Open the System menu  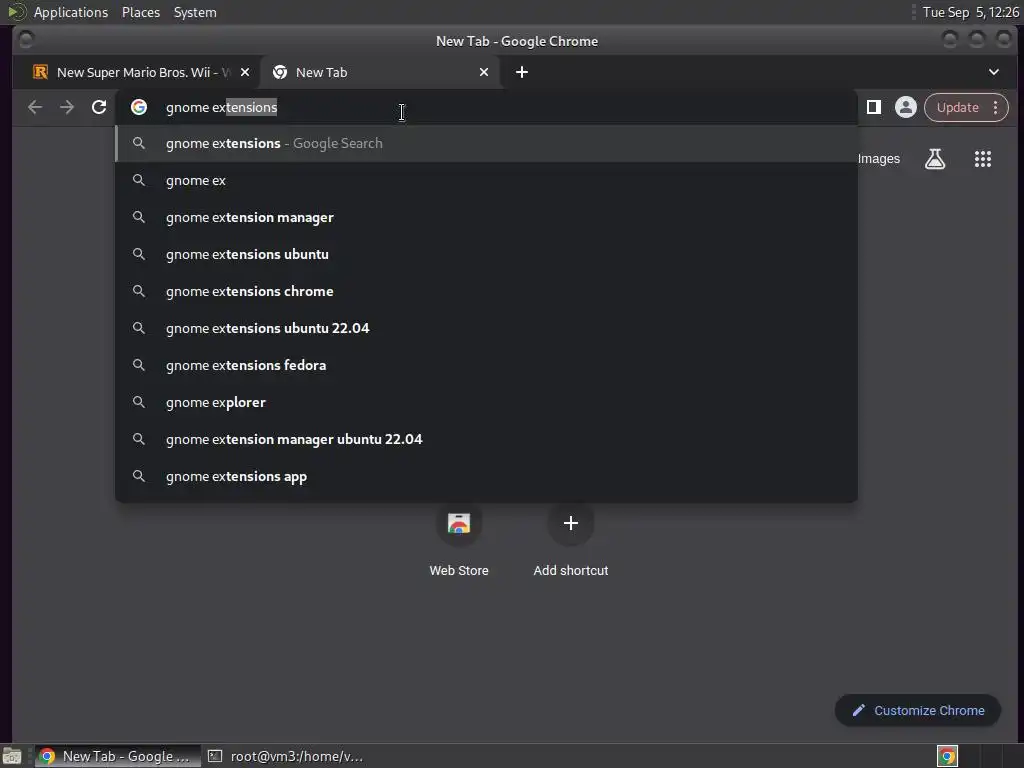[195, 12]
